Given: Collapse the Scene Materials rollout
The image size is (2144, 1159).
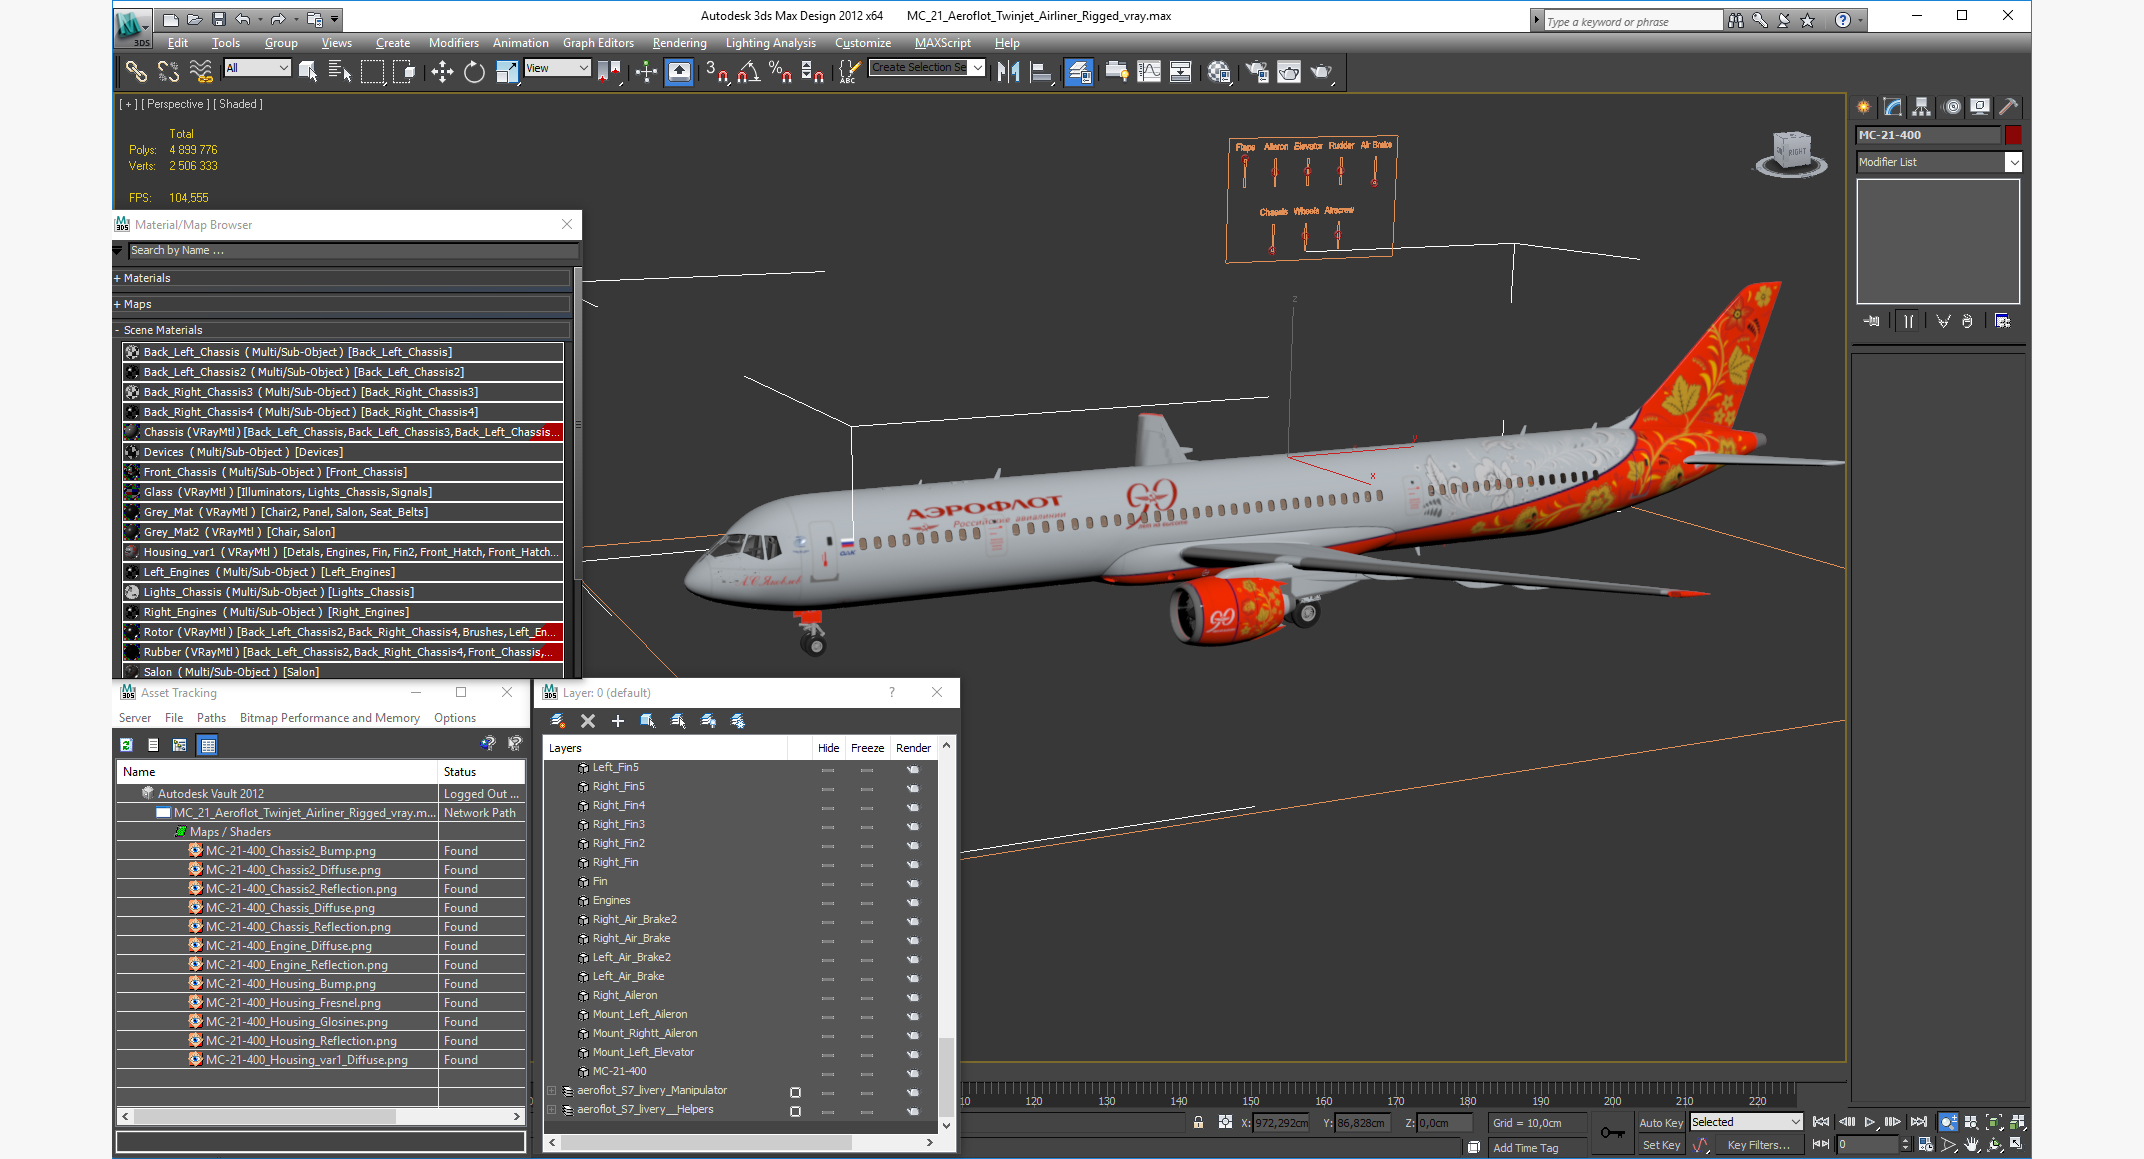Looking at the screenshot, I should pos(341,330).
